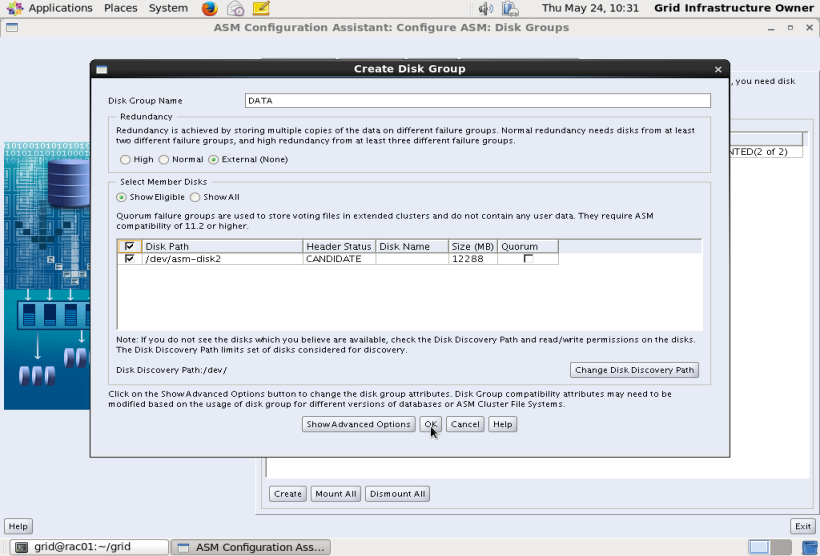Select the /dev/asm-disk2 path cell

tap(222, 259)
